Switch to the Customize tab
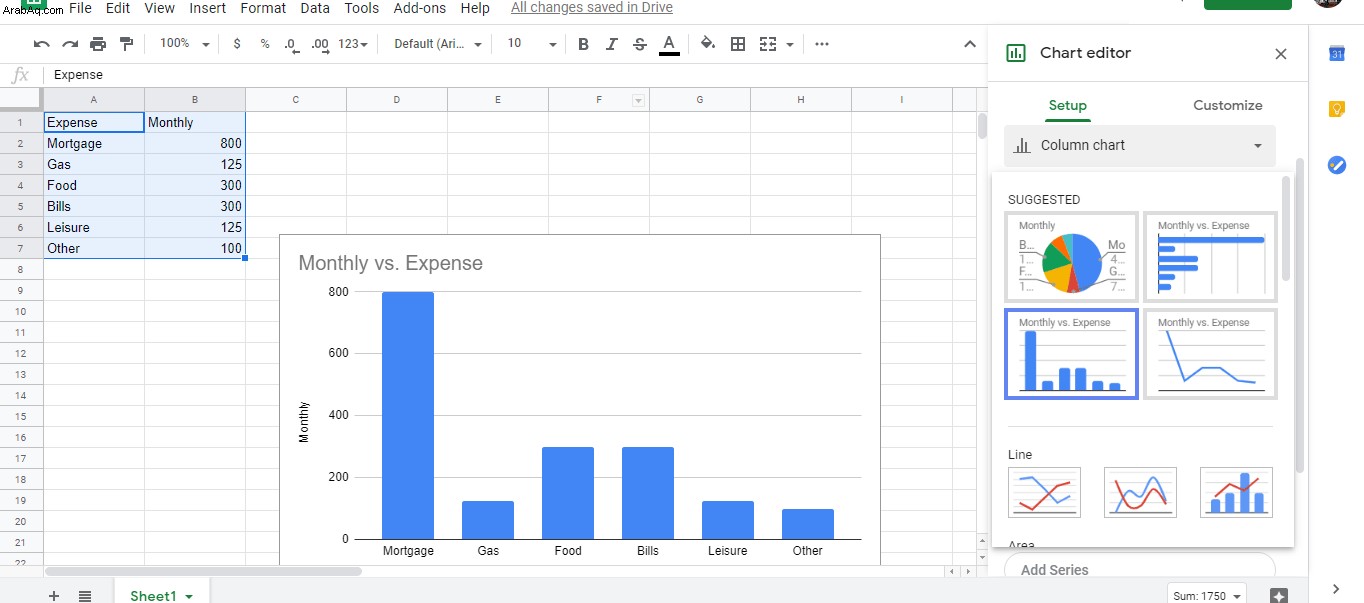The width and height of the screenshot is (1364, 603). coord(1228,105)
